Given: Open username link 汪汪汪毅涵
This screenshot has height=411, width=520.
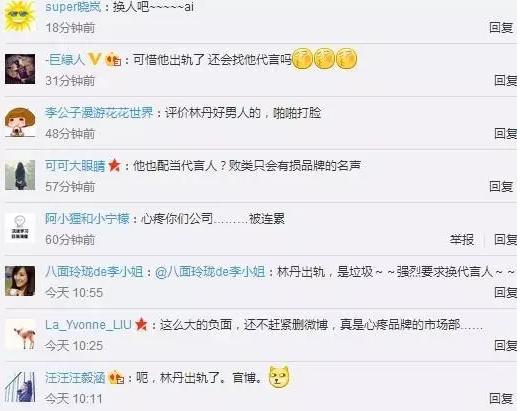Looking at the screenshot, I should [75, 378].
